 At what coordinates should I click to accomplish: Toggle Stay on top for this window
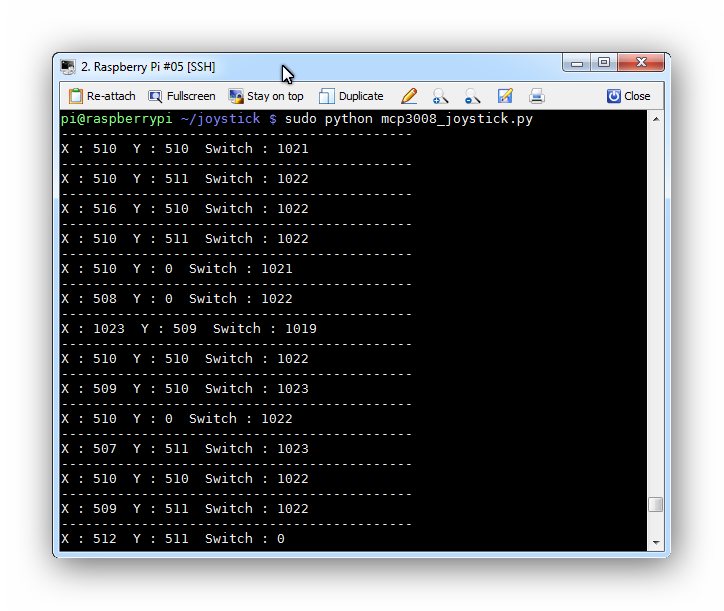tap(266, 96)
